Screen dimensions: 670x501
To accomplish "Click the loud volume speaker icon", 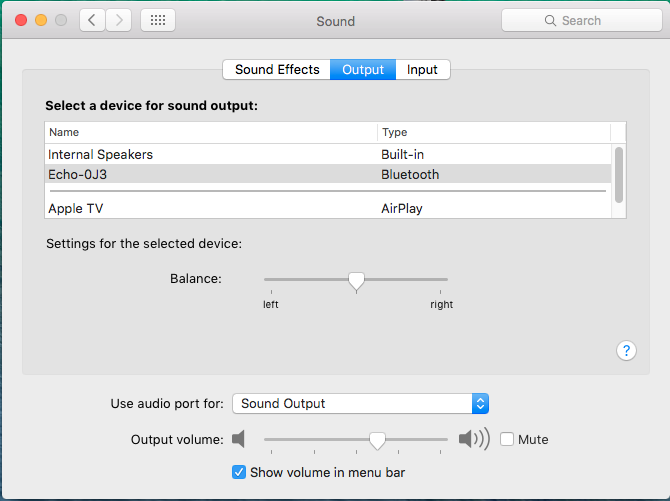I will click(474, 439).
